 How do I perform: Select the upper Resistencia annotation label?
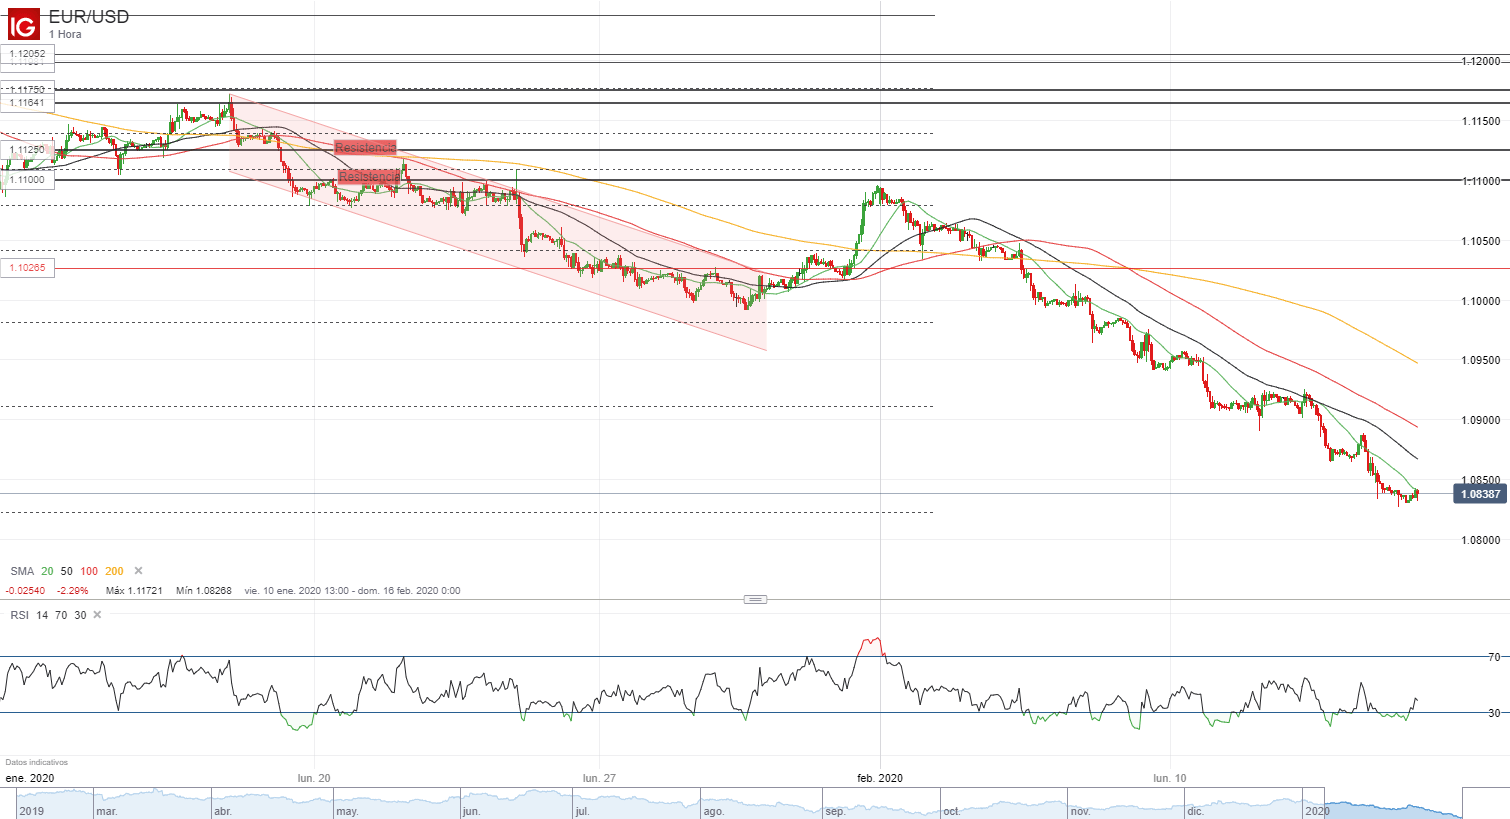tap(366, 148)
